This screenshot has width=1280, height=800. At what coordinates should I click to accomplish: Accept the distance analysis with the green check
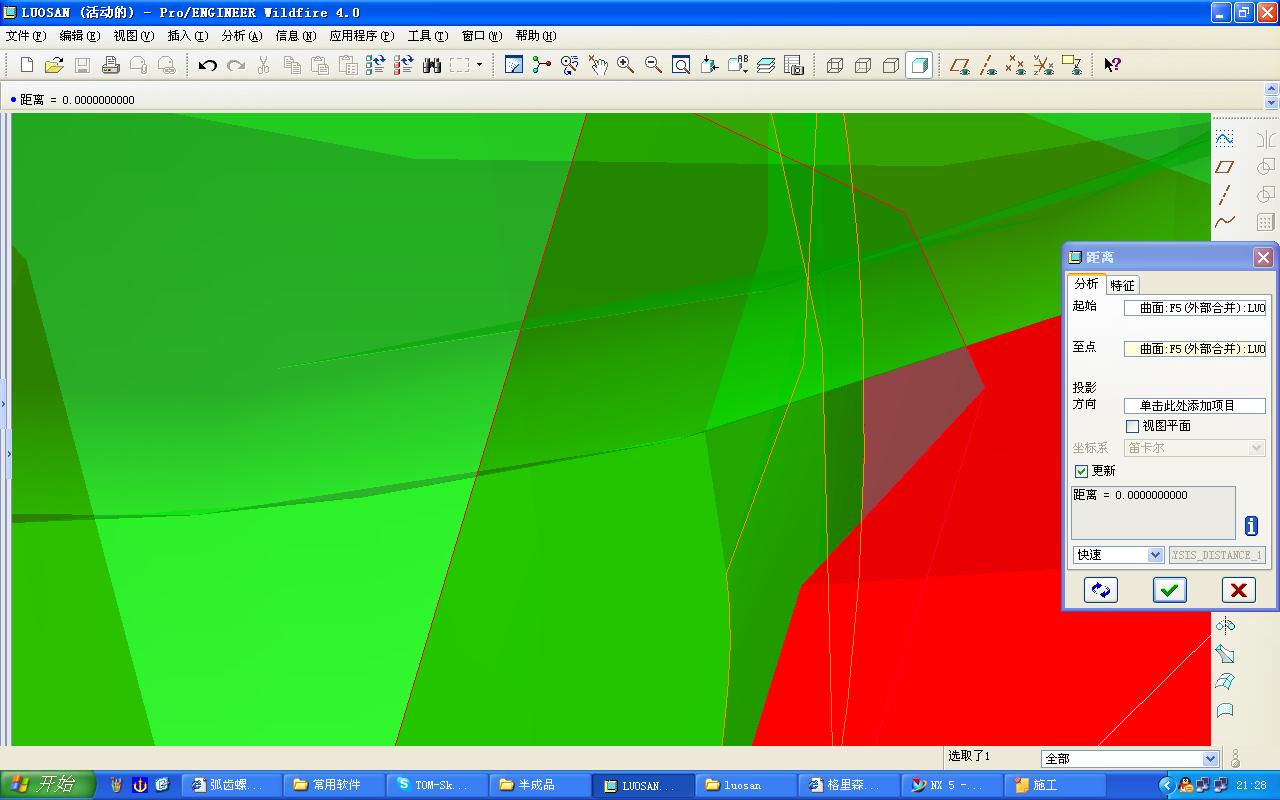pyautogui.click(x=1169, y=590)
